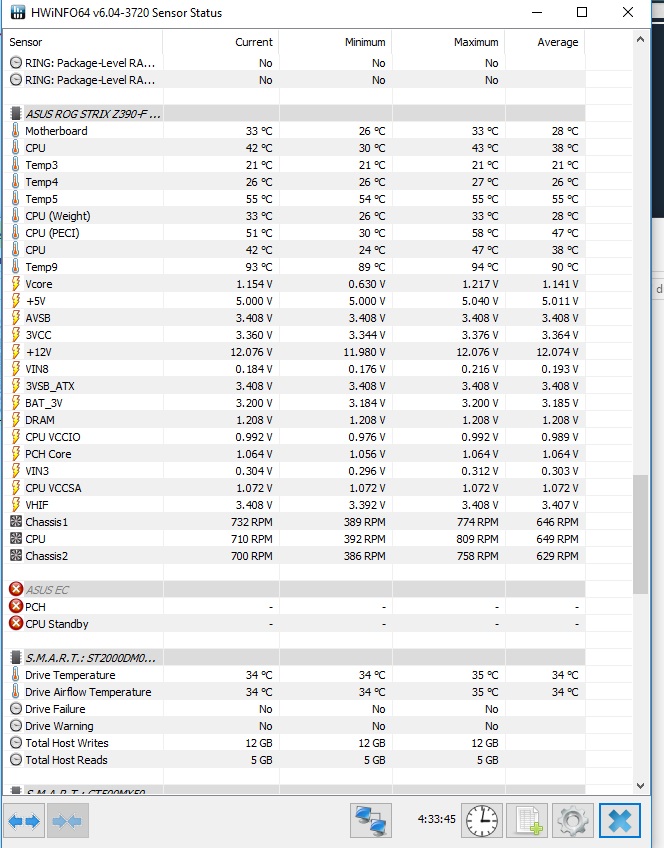The width and height of the screenshot is (664, 848).
Task: Click the HWiNFO64 title bar app icon
Action: point(18,12)
